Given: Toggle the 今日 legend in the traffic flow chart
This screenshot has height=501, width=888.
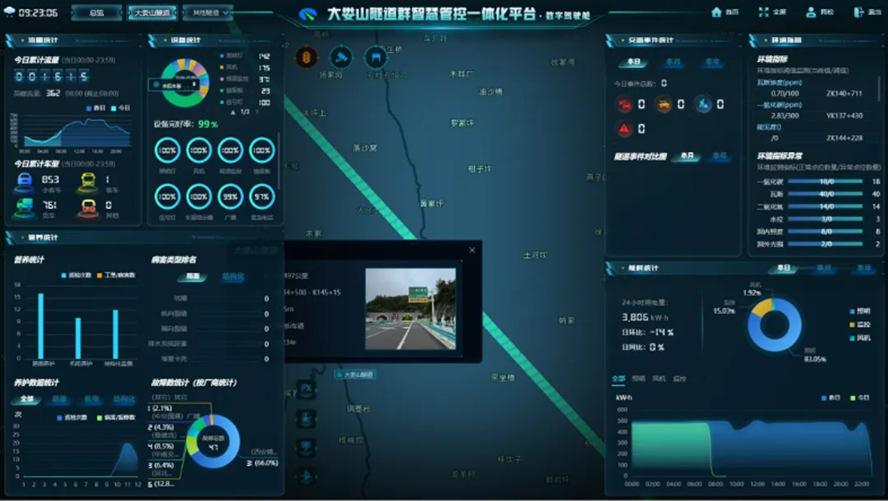Looking at the screenshot, I should [121, 108].
